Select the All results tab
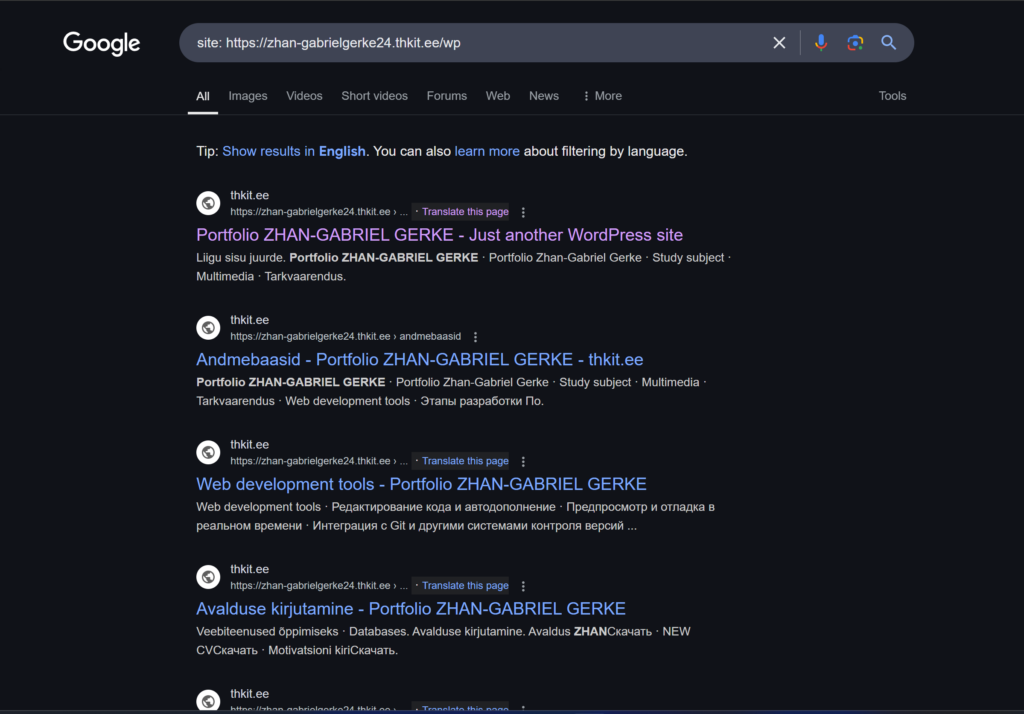Image resolution: width=1024 pixels, height=714 pixels. pos(203,96)
